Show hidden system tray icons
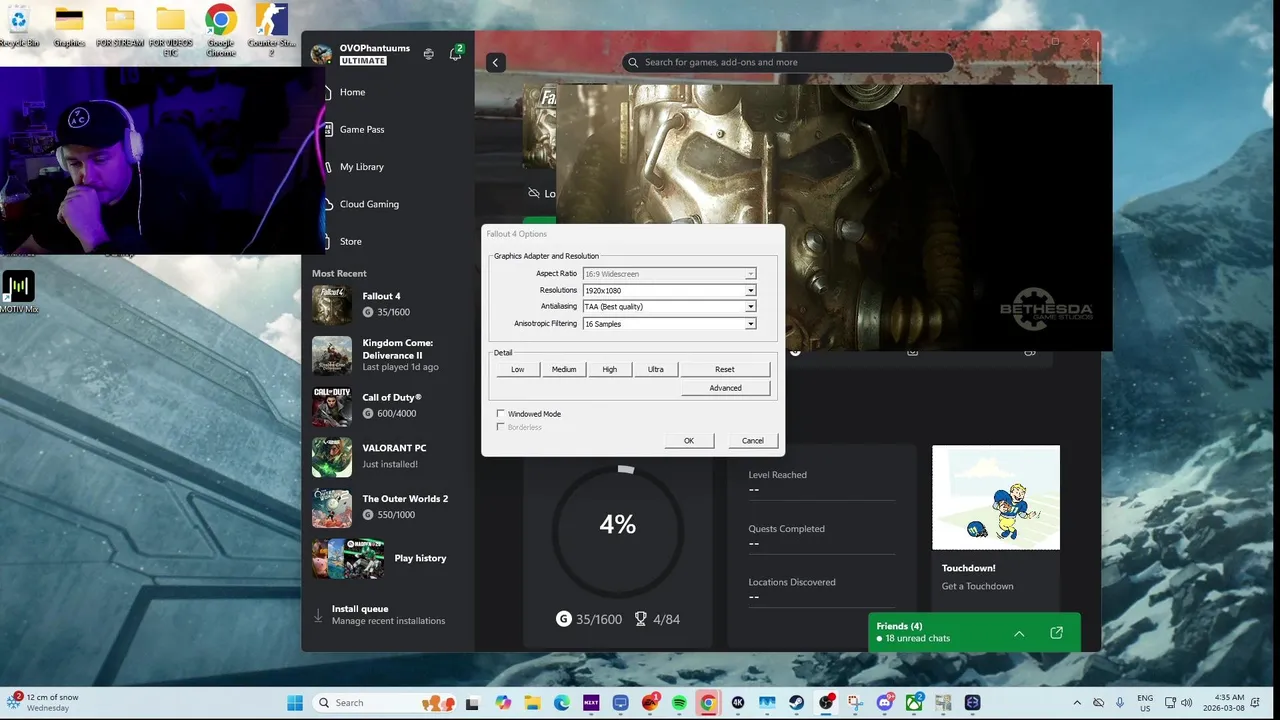The width and height of the screenshot is (1280, 720). click(1077, 703)
